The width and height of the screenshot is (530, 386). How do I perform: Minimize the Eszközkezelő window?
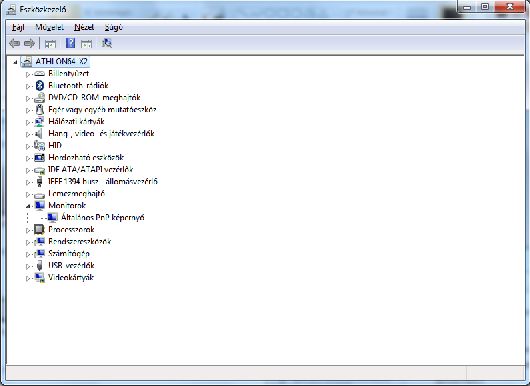[467, 7]
